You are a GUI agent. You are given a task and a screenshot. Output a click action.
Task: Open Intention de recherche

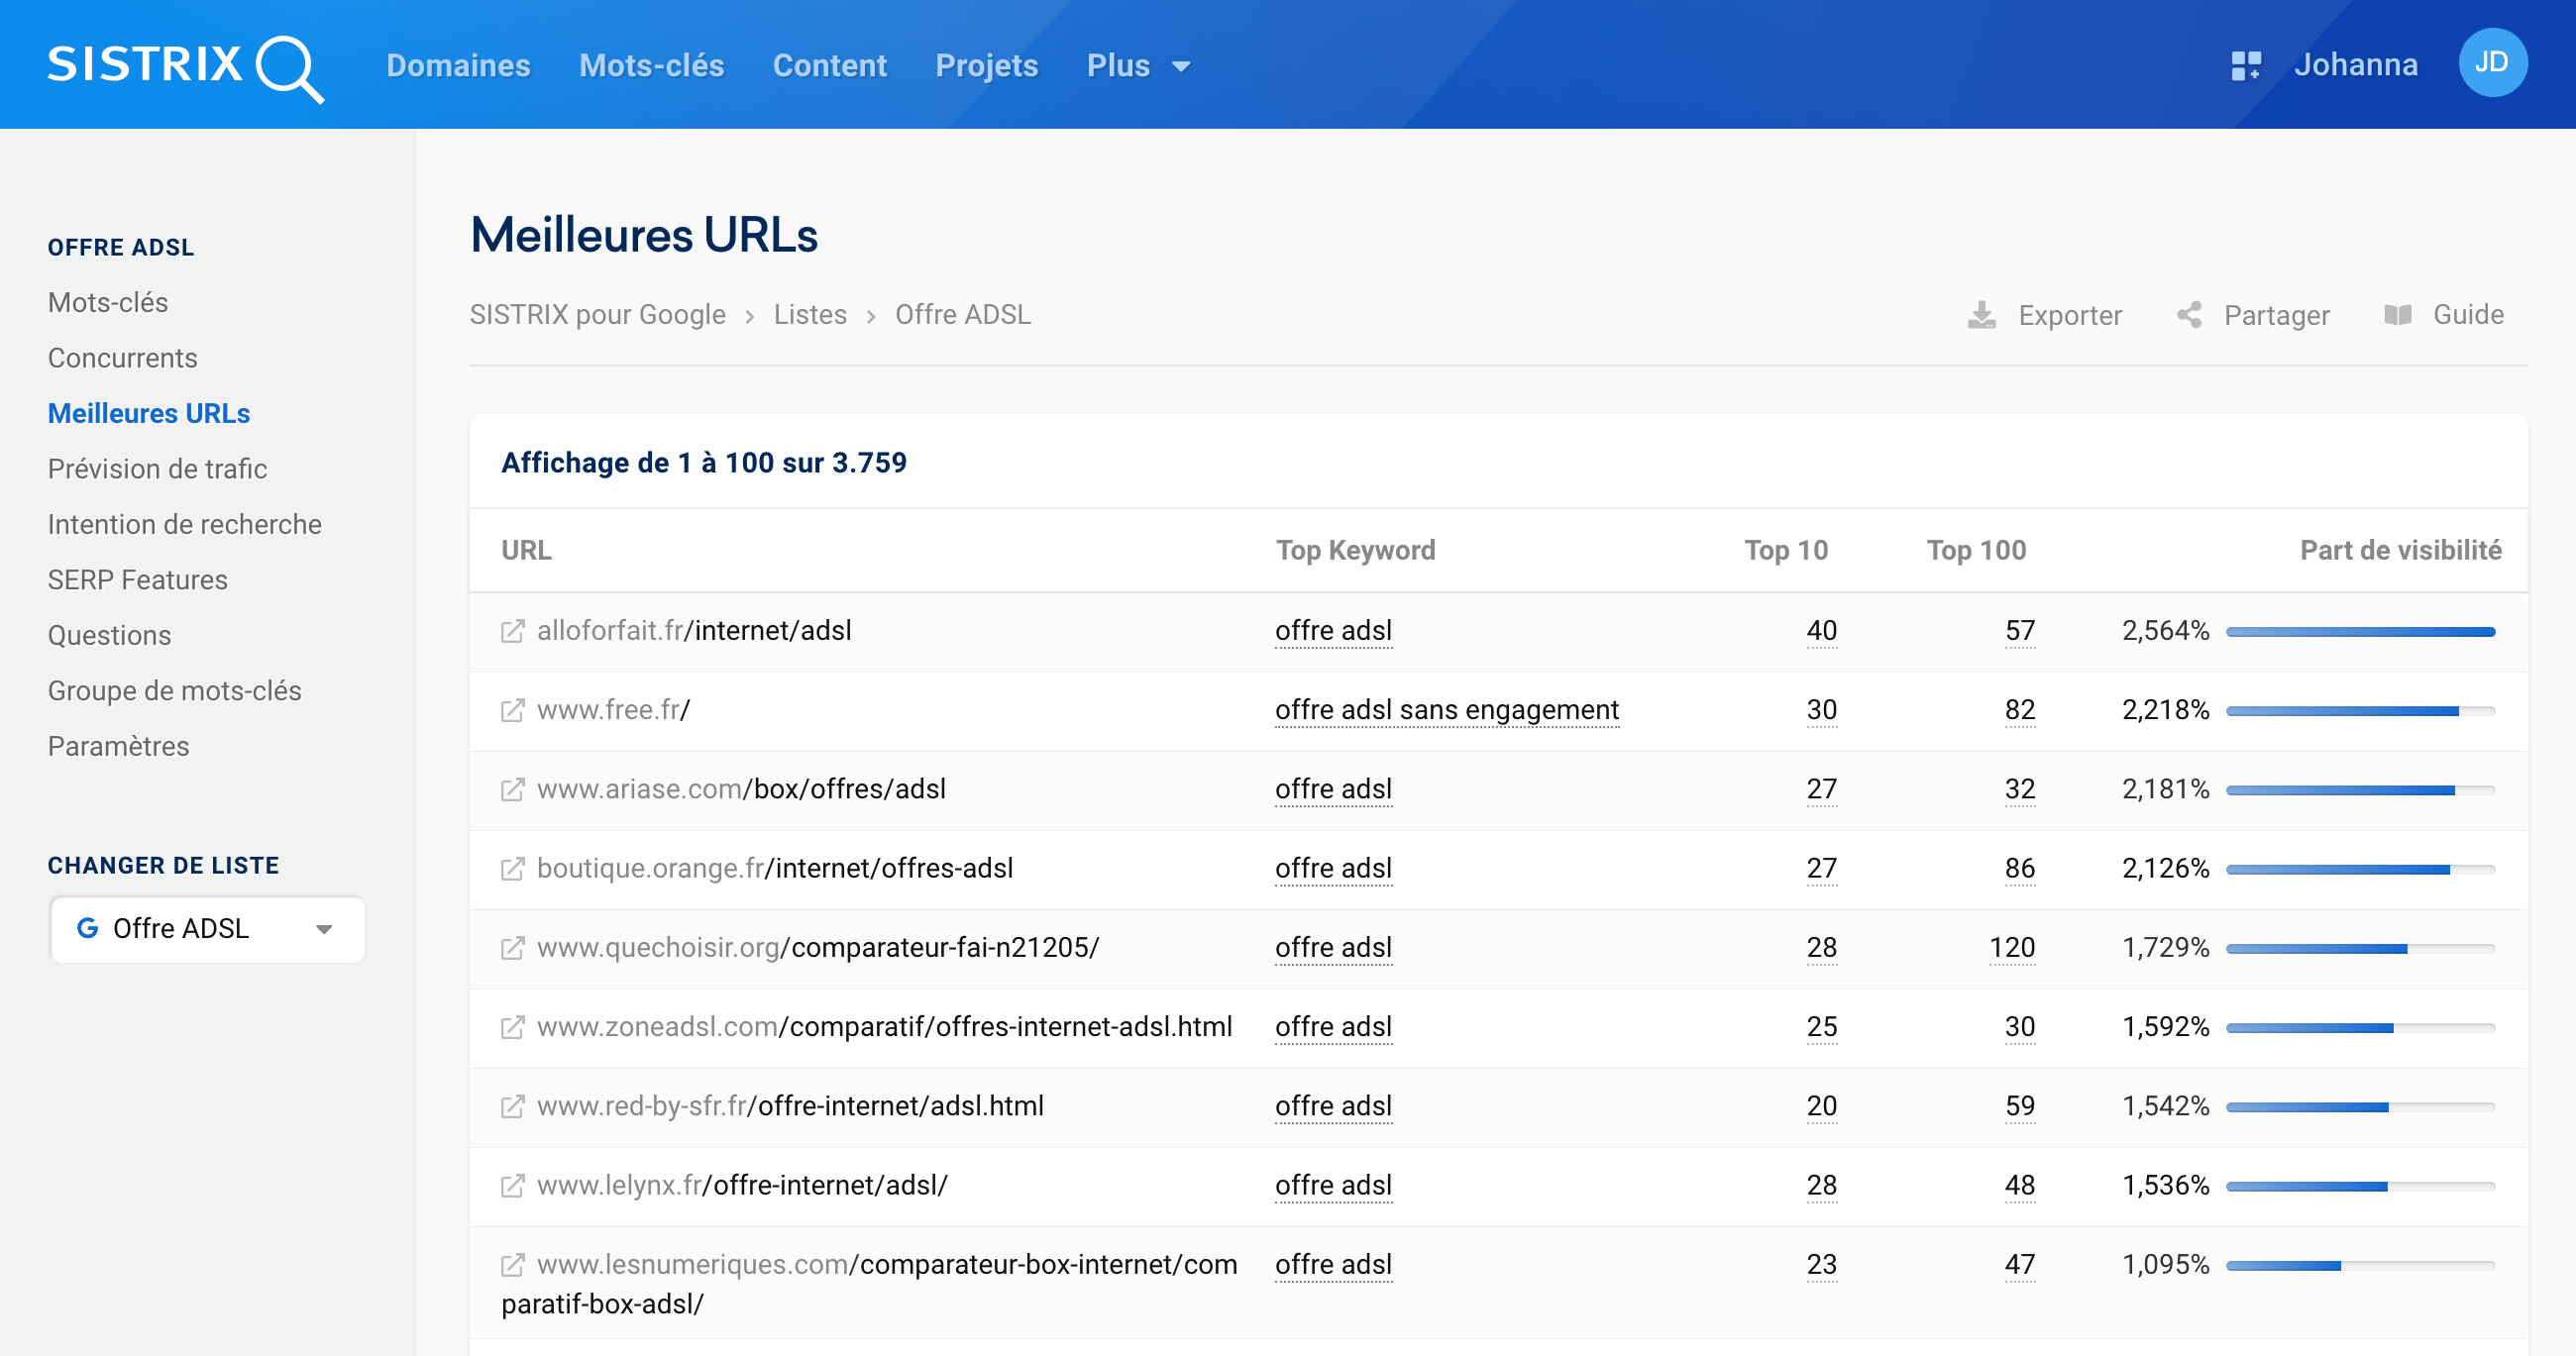(185, 524)
